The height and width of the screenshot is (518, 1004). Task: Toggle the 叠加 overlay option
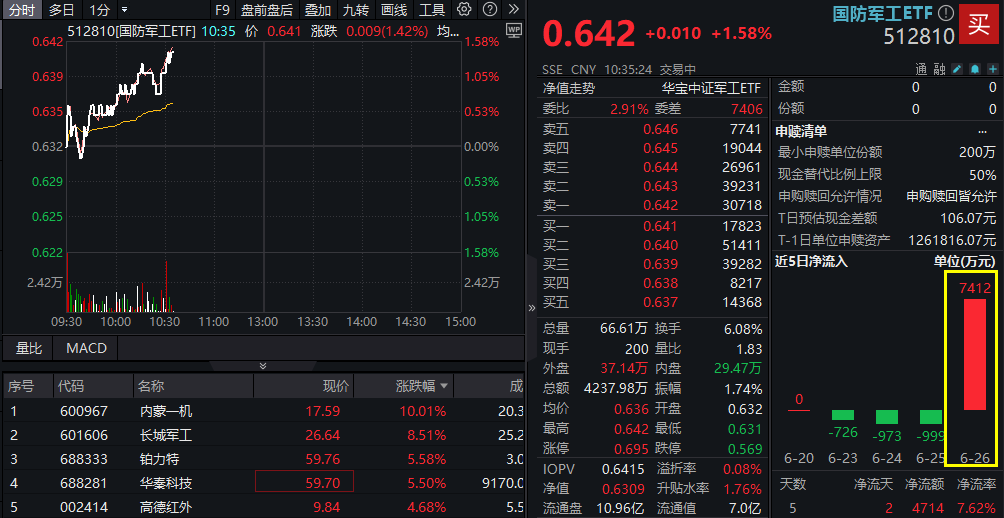(317, 10)
